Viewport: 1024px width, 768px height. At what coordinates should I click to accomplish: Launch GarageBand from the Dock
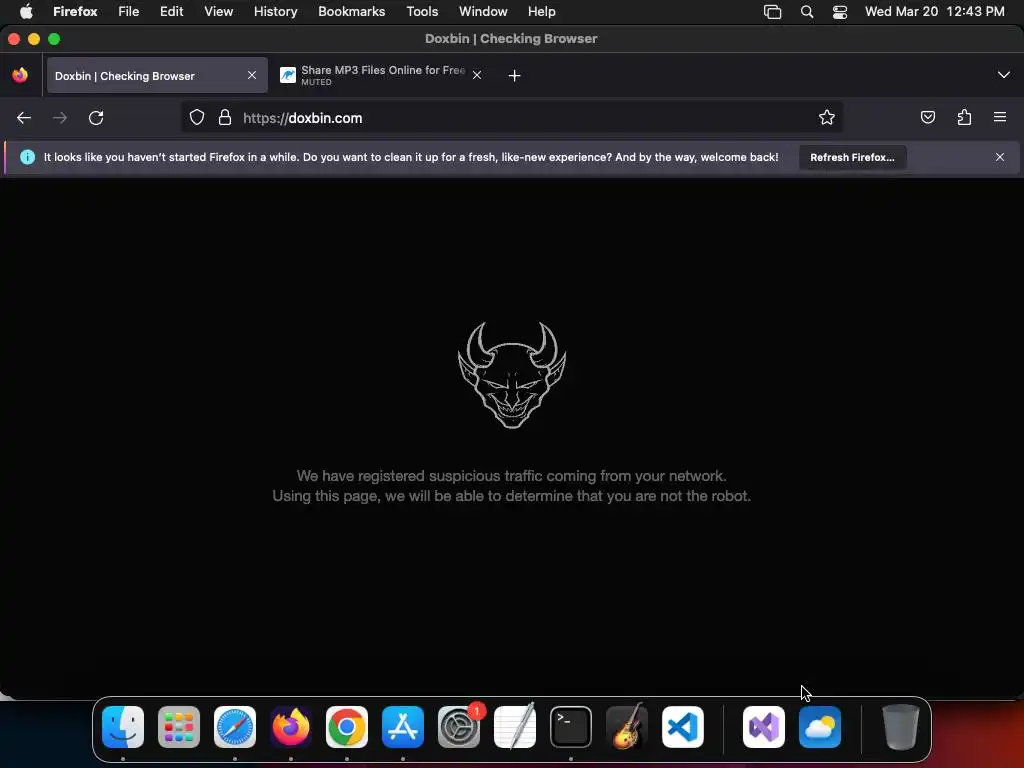[x=627, y=727]
